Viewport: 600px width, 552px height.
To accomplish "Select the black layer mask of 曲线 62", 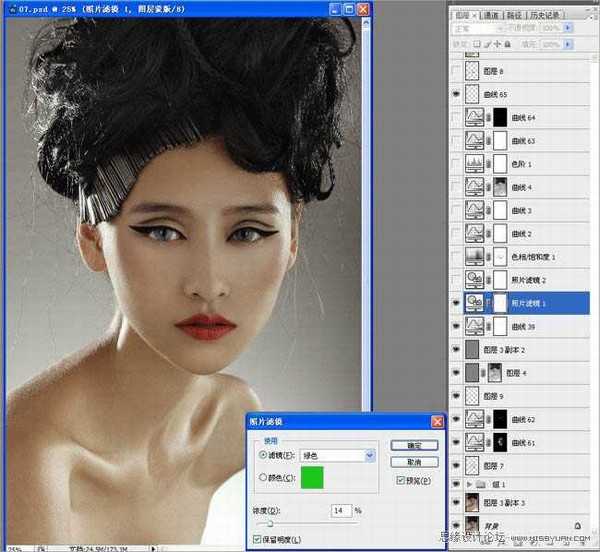I will tap(499, 418).
